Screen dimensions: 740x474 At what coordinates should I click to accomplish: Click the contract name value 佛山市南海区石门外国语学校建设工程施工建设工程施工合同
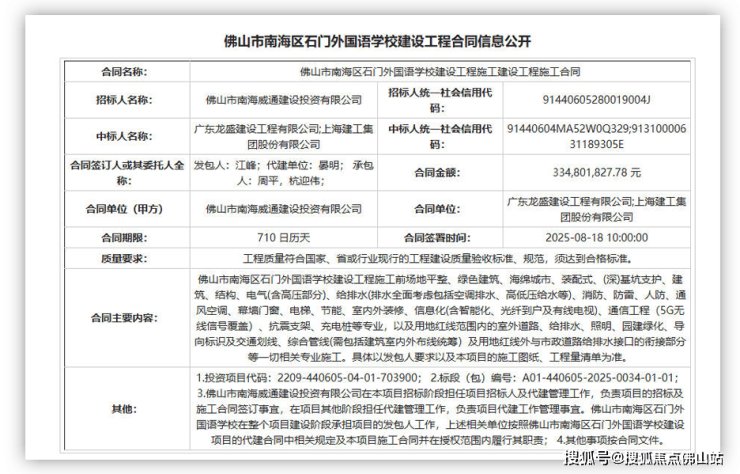pyautogui.click(x=440, y=72)
